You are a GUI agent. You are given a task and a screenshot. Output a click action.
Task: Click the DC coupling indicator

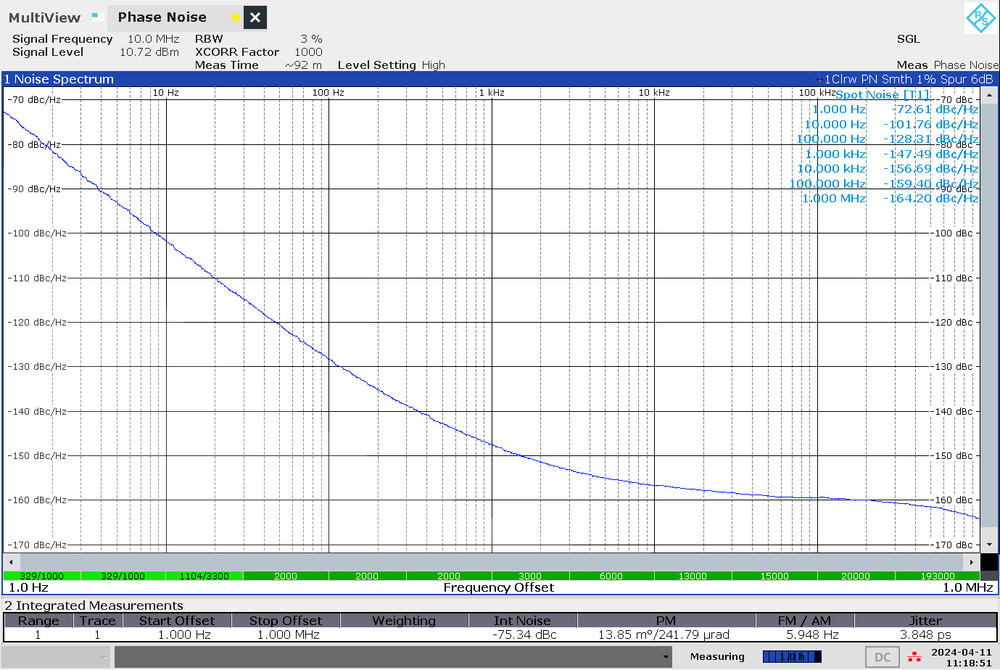[x=882, y=657]
